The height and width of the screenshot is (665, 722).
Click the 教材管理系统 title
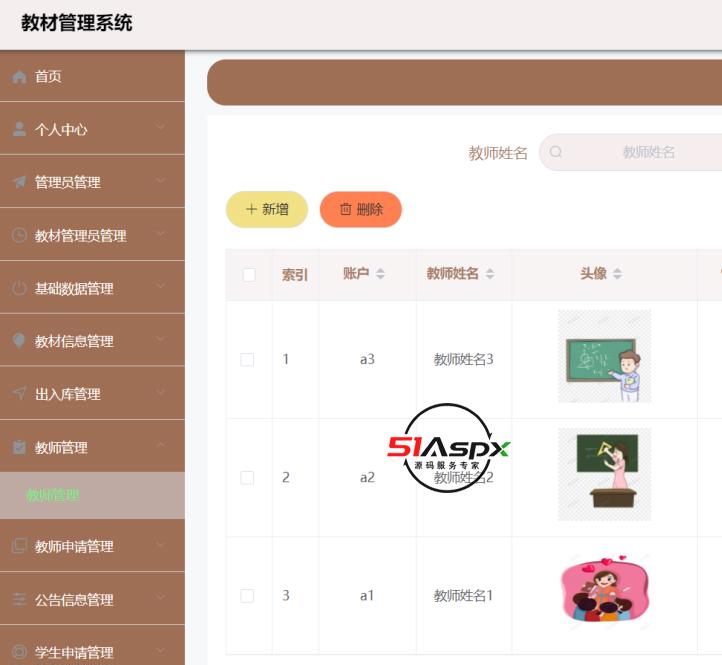click(x=76, y=23)
